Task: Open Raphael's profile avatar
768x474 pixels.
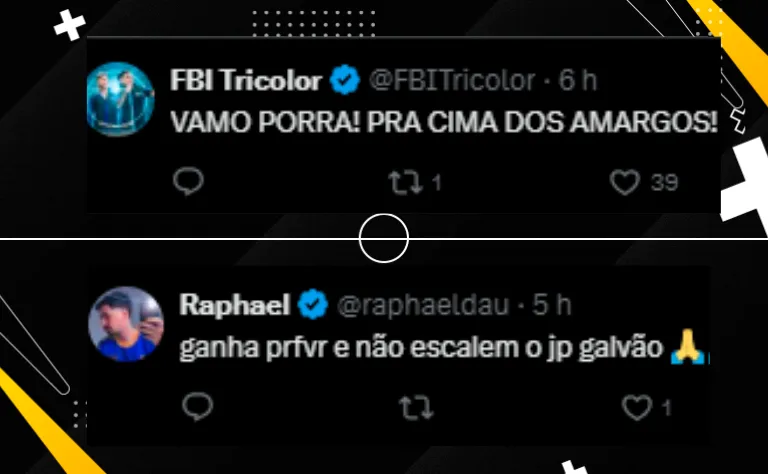Action: [125, 324]
